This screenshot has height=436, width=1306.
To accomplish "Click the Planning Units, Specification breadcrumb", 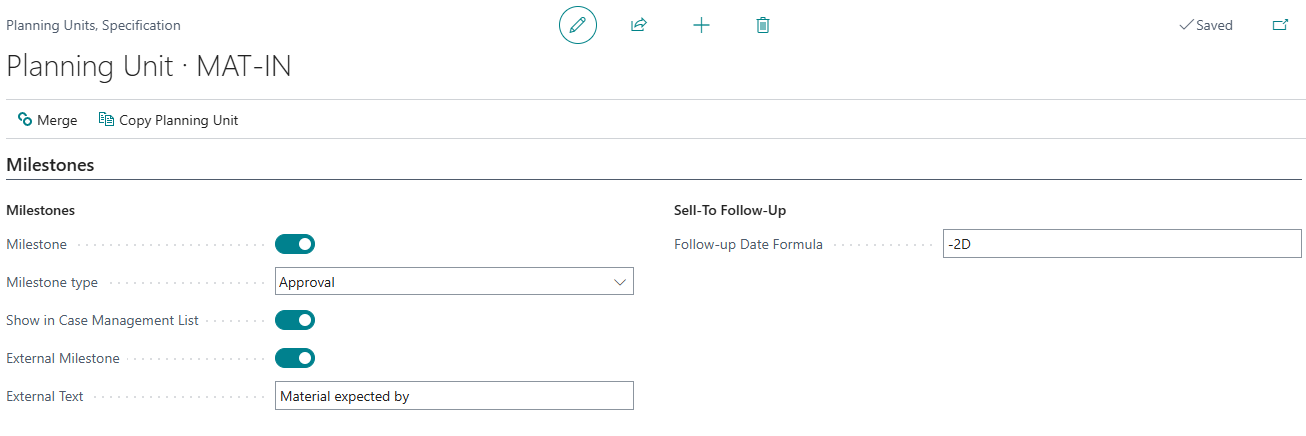I will coord(93,25).
